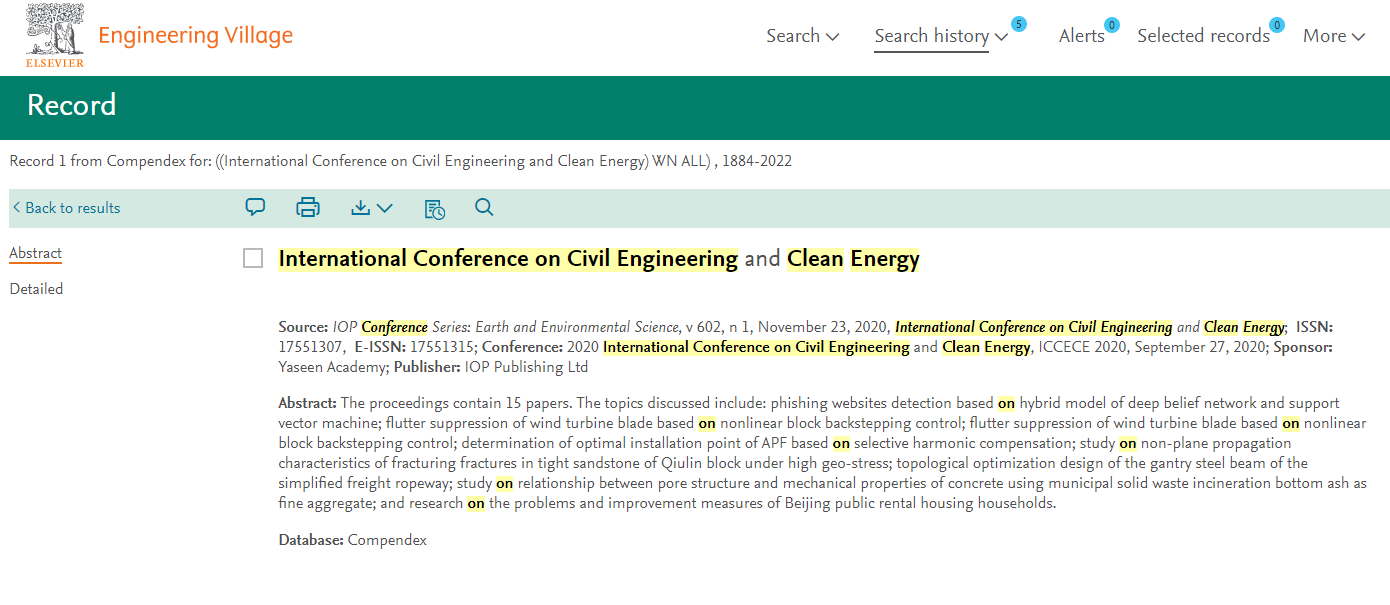
Task: Open the Alerts link
Action: click(x=1082, y=36)
